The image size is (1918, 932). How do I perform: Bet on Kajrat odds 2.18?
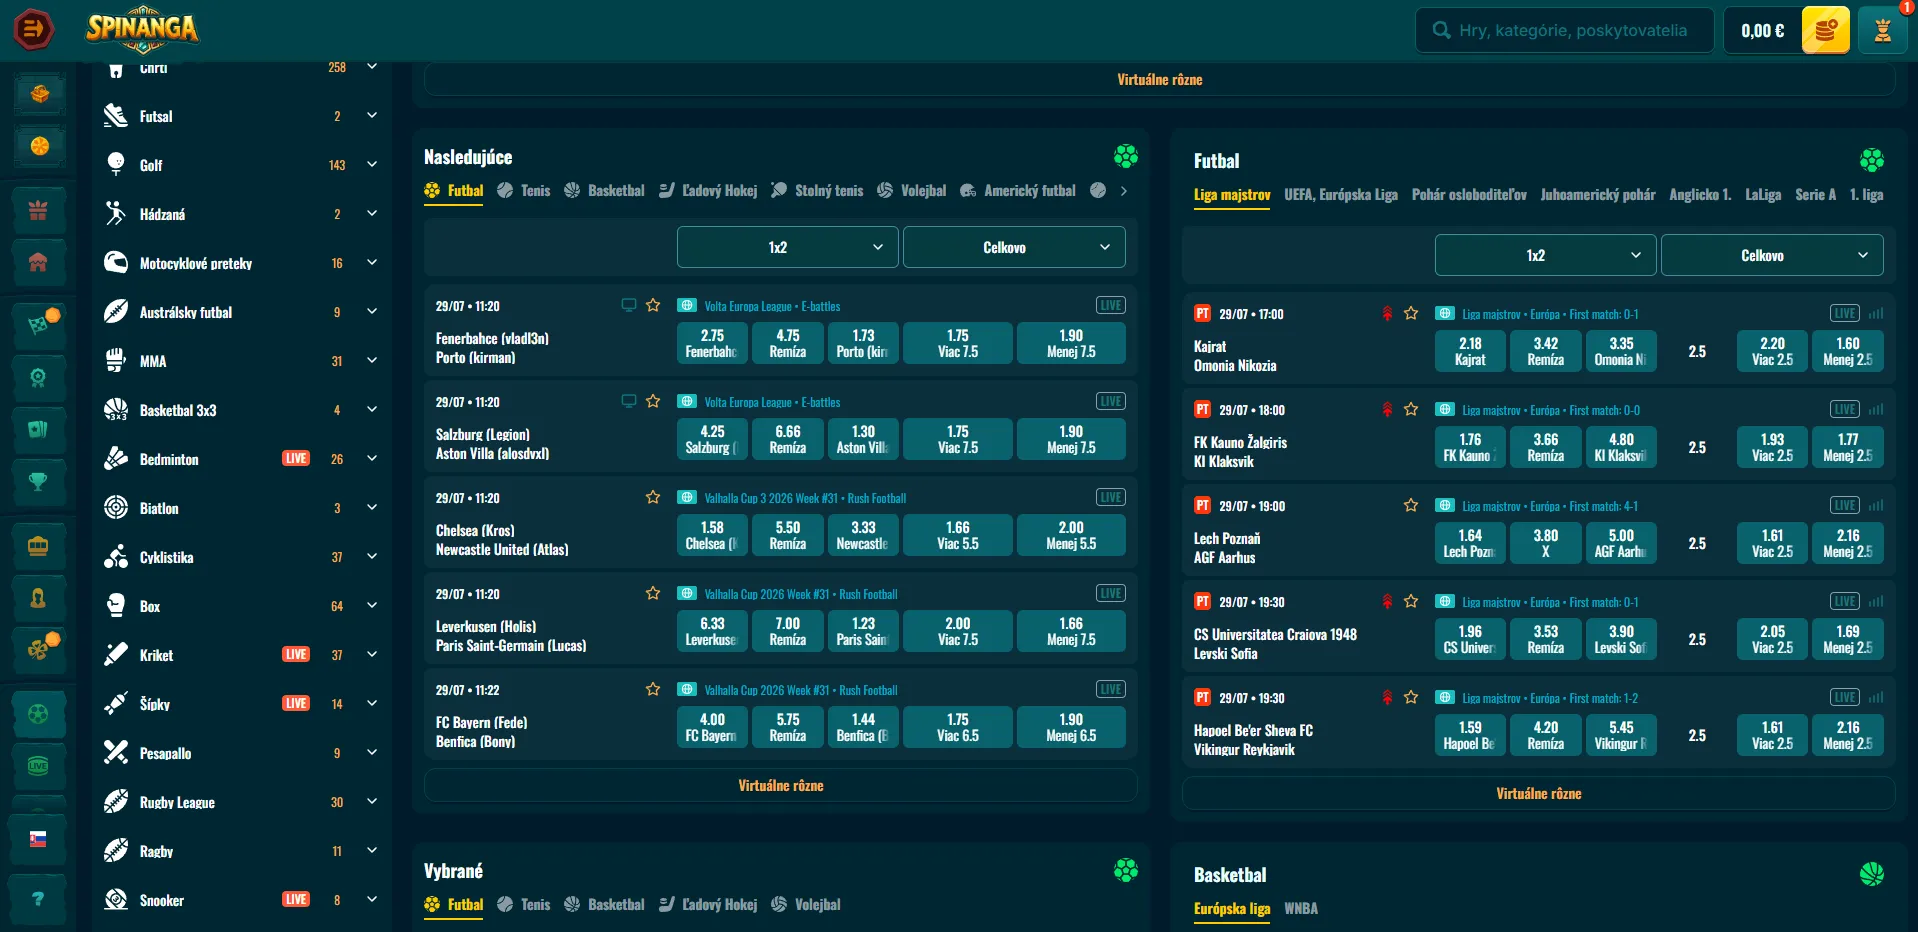[1470, 351]
